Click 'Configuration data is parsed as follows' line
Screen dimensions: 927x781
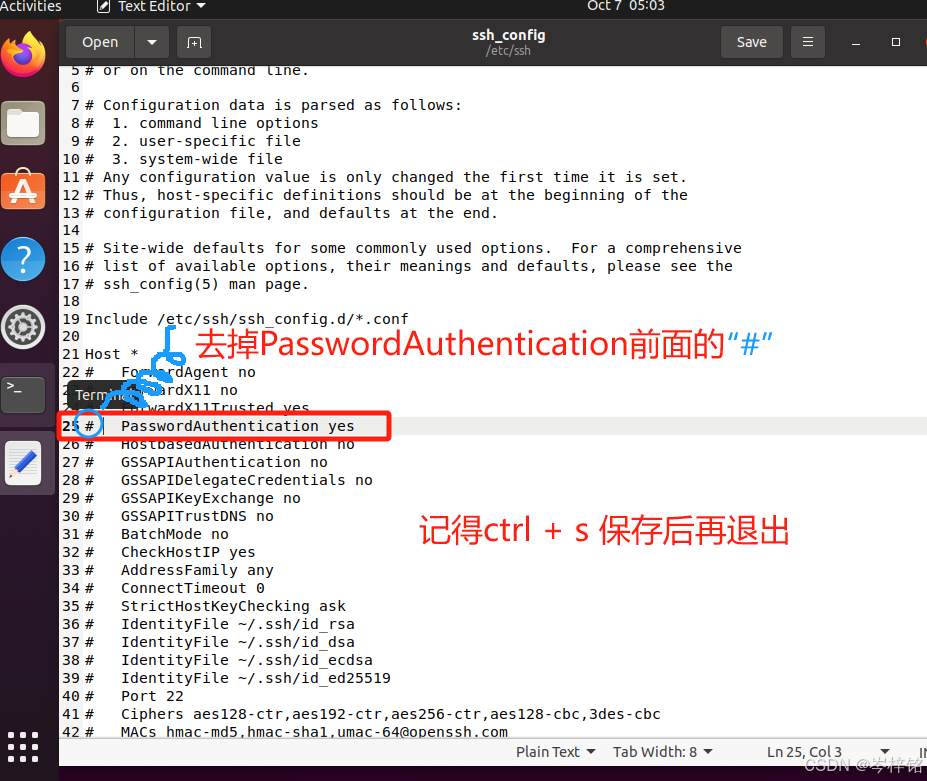point(273,105)
